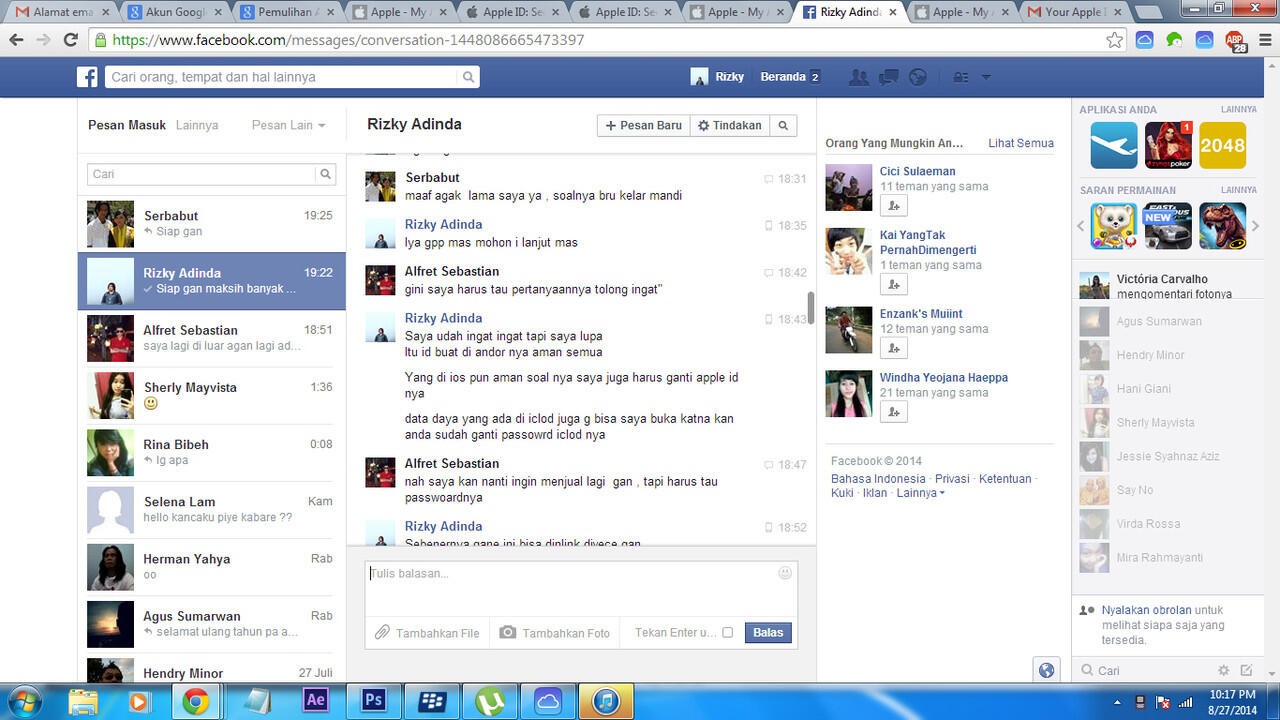The width and height of the screenshot is (1280, 720).
Task: Click 'Pesan Baru' button
Action: (644, 125)
